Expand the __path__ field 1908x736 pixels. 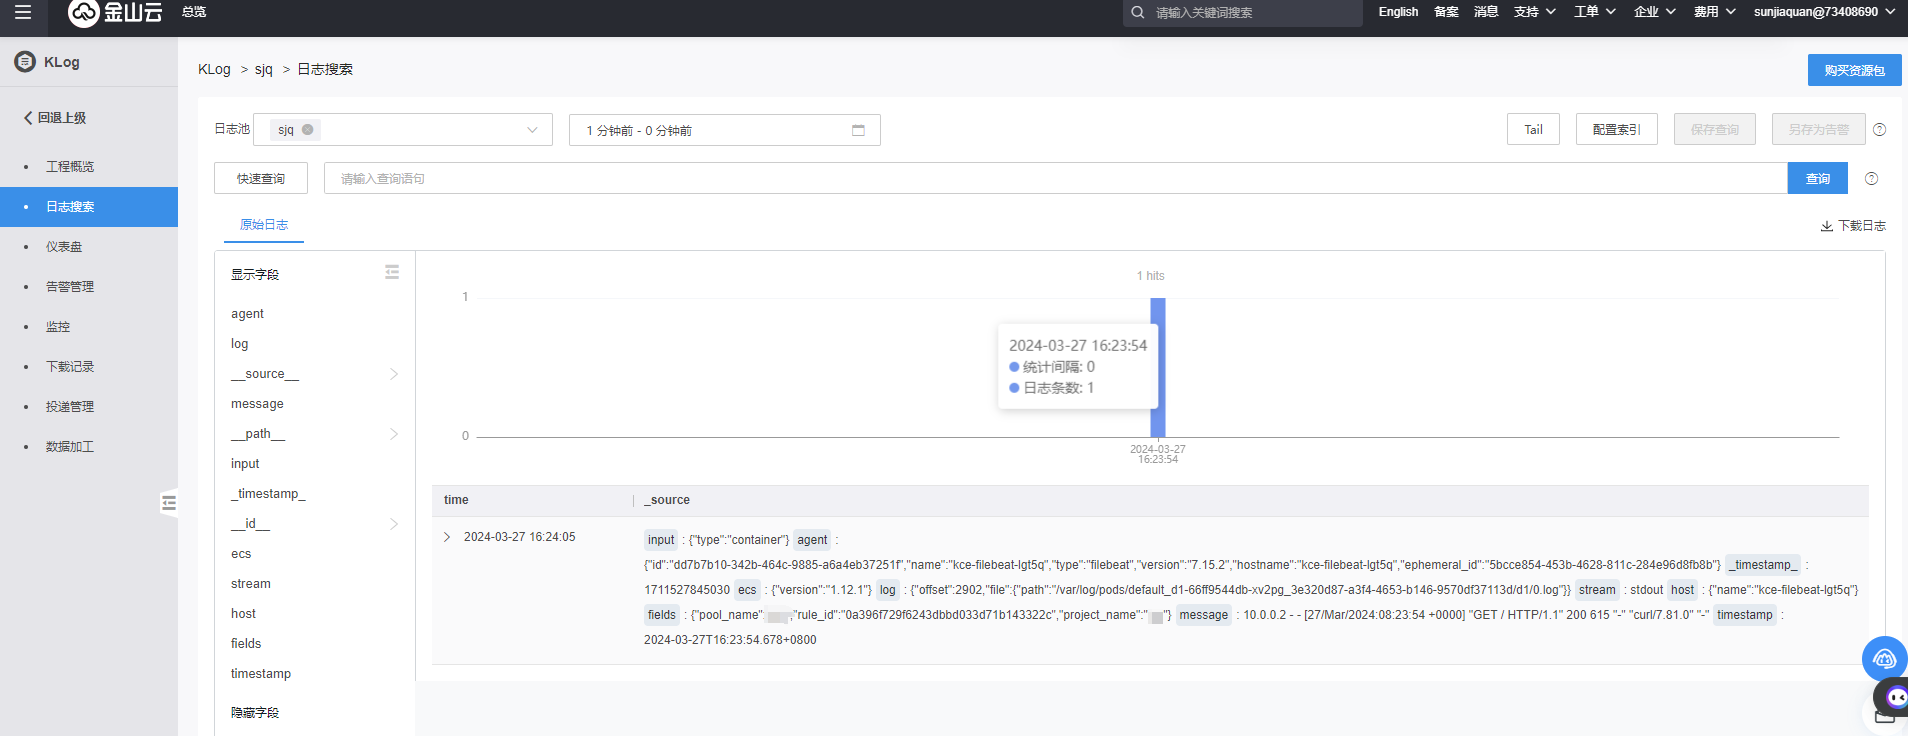[x=393, y=434]
